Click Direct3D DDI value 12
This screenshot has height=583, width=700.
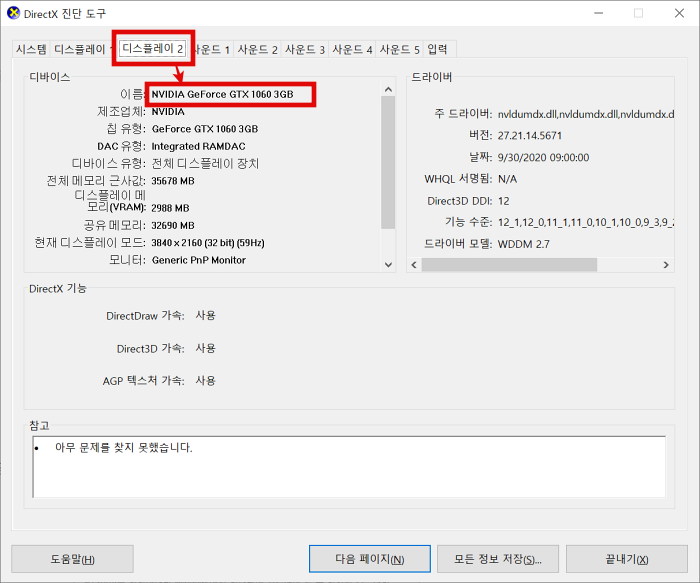click(x=504, y=201)
